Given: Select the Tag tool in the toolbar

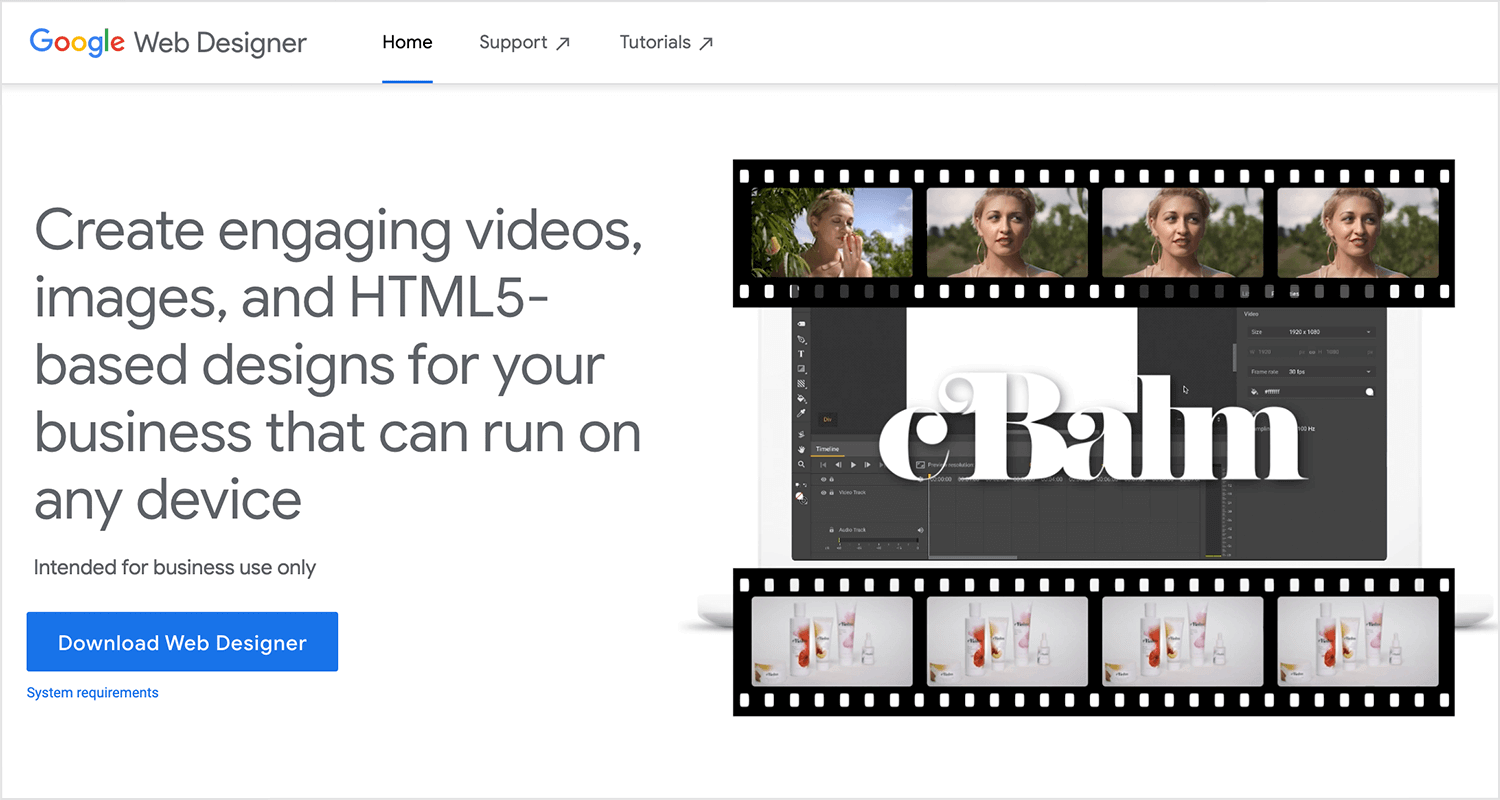Looking at the screenshot, I should click(801, 324).
